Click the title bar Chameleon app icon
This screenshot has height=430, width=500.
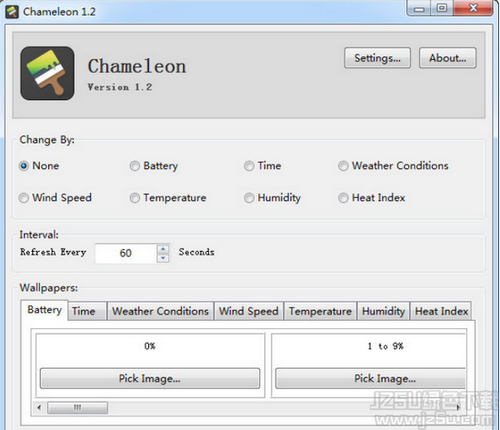pyautogui.click(x=12, y=12)
